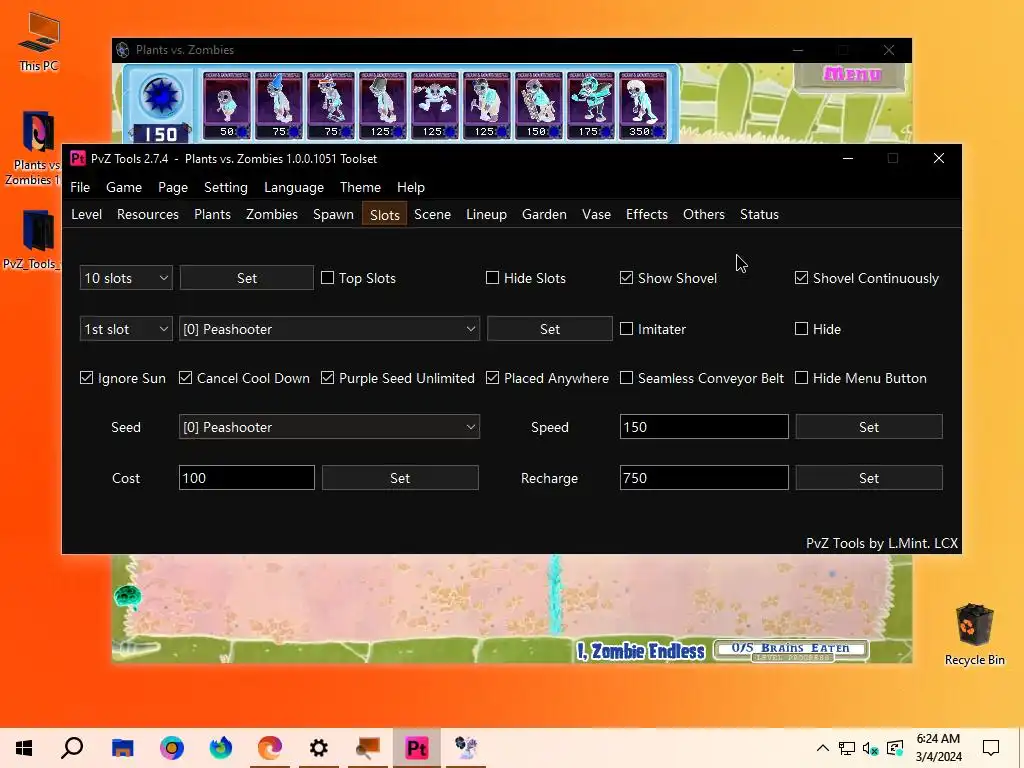This screenshot has height=768, width=1024.
Task: Uncheck Shovel Continuously
Action: pos(801,278)
